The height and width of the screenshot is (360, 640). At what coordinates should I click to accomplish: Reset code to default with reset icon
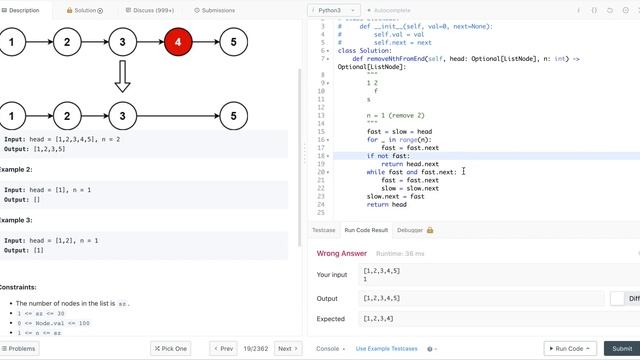tap(609, 10)
